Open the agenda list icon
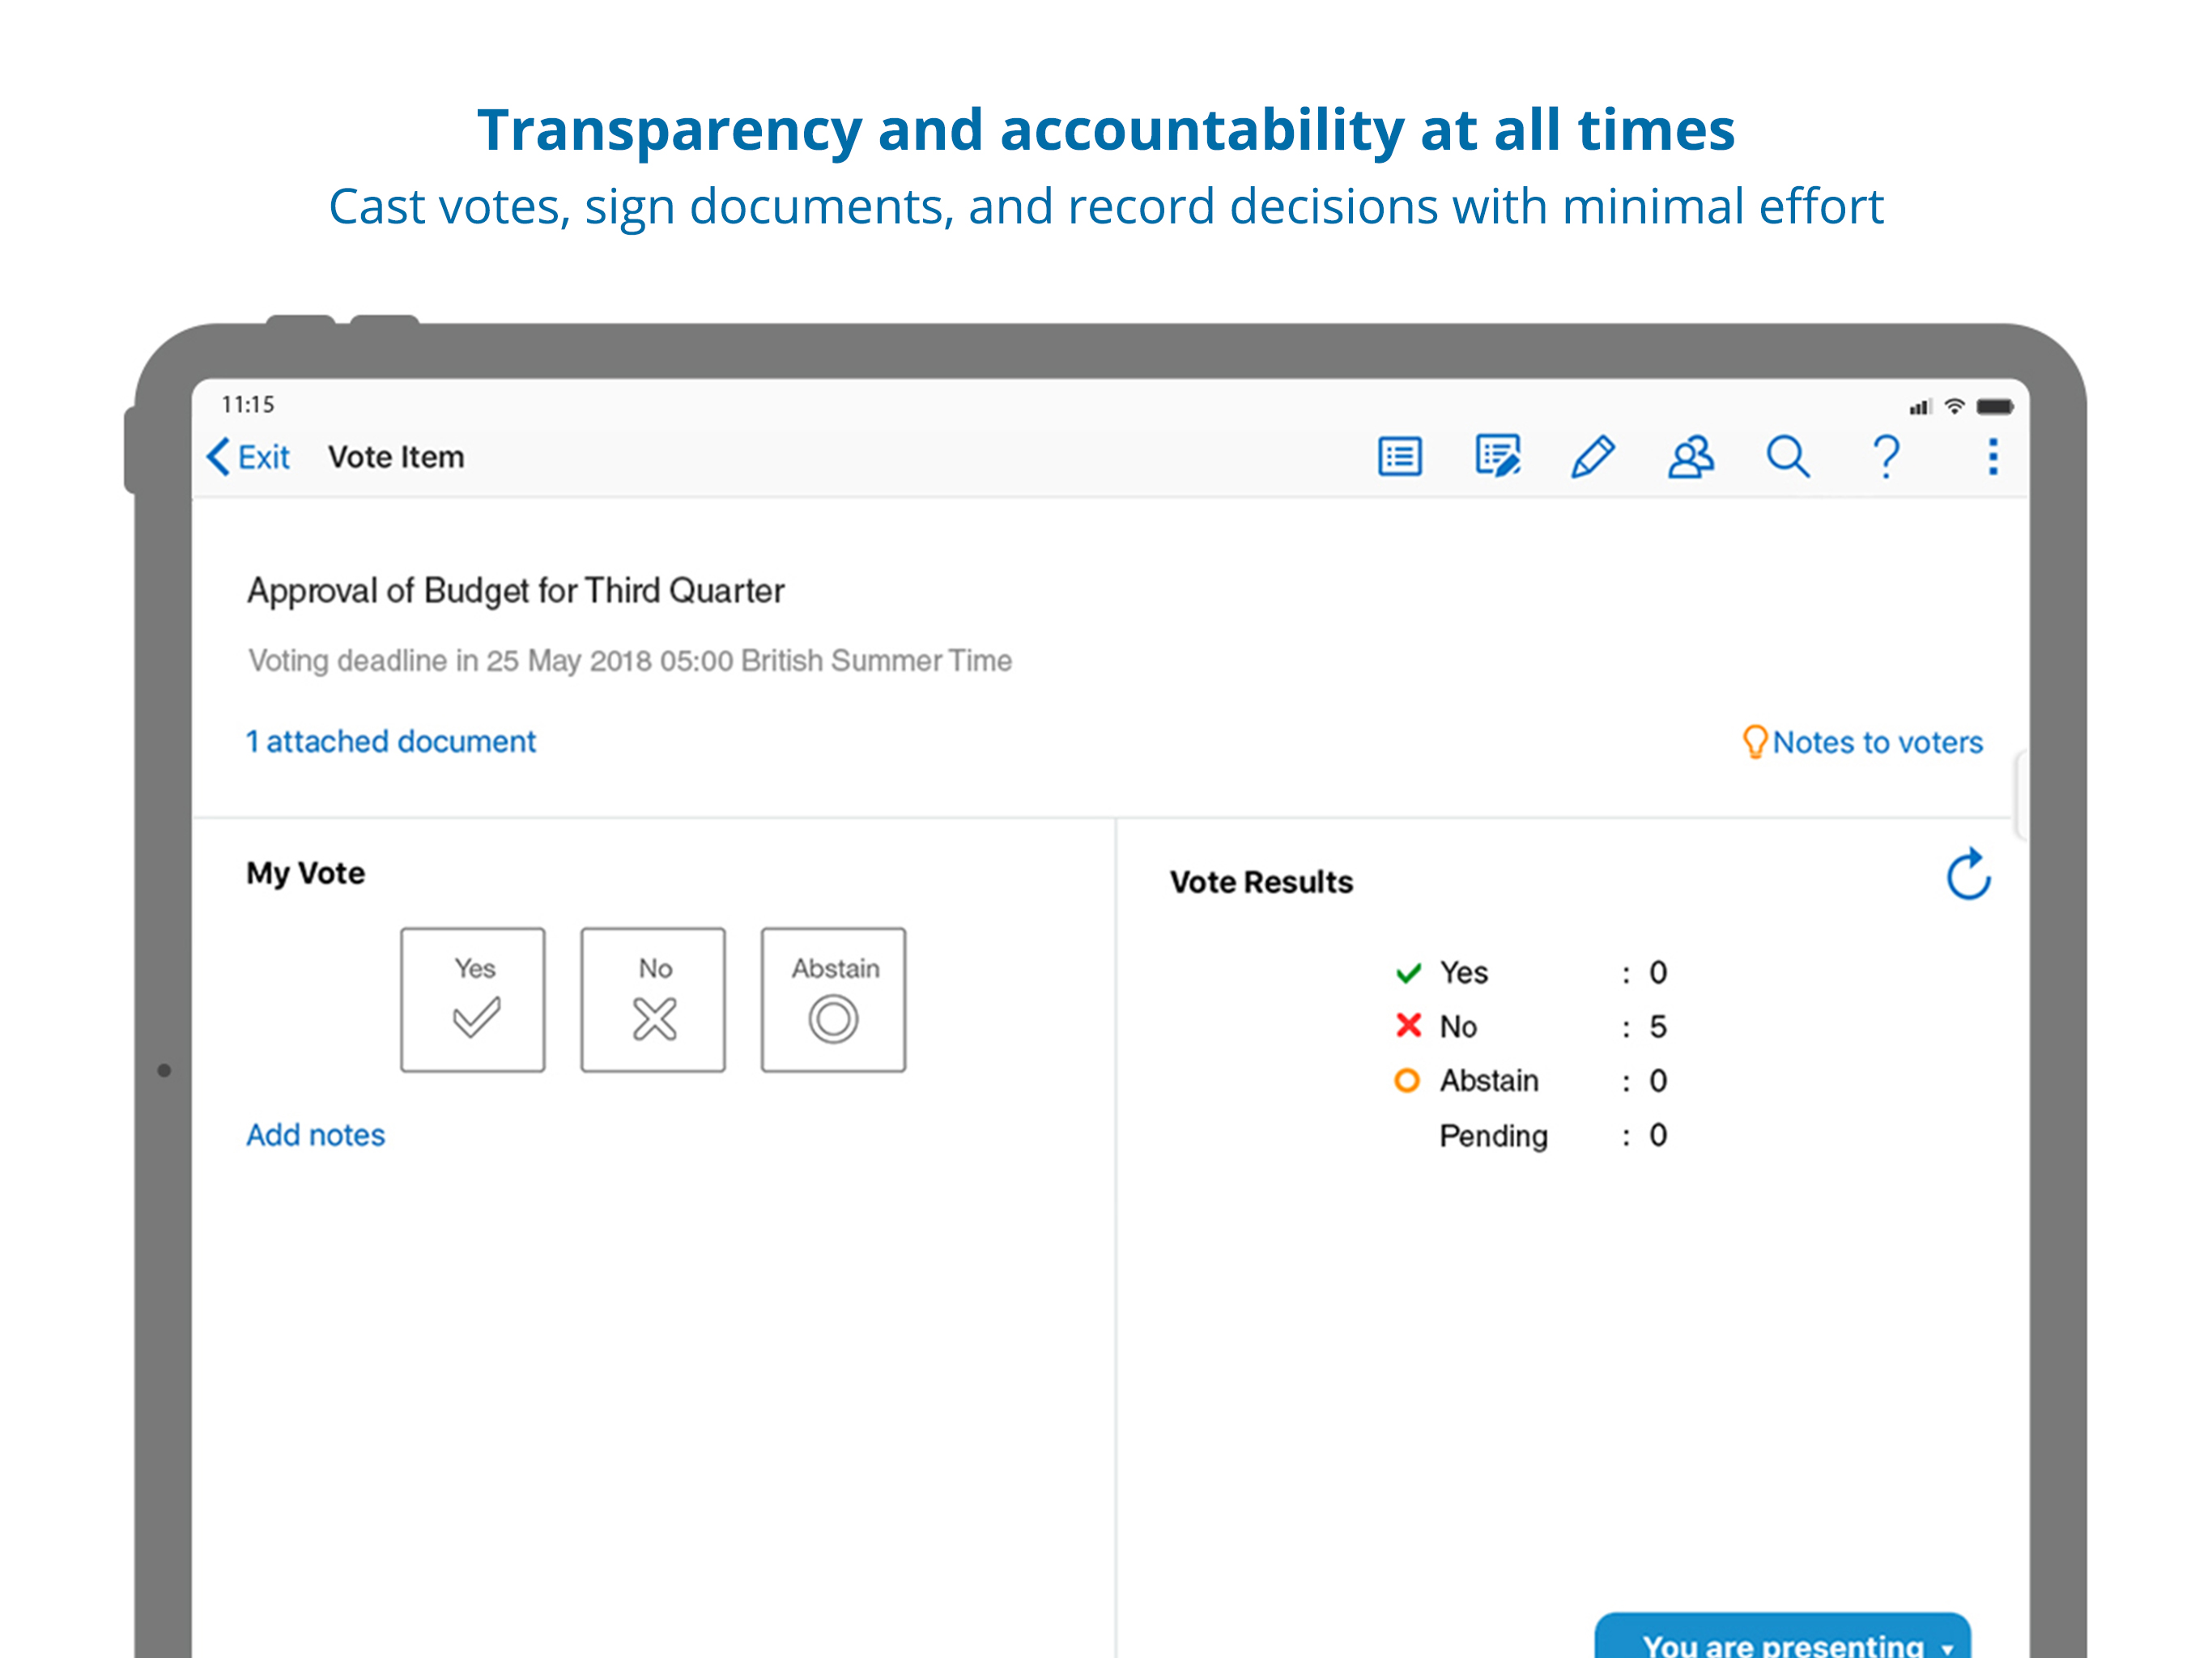Image resolution: width=2212 pixels, height=1658 pixels. coord(1399,457)
